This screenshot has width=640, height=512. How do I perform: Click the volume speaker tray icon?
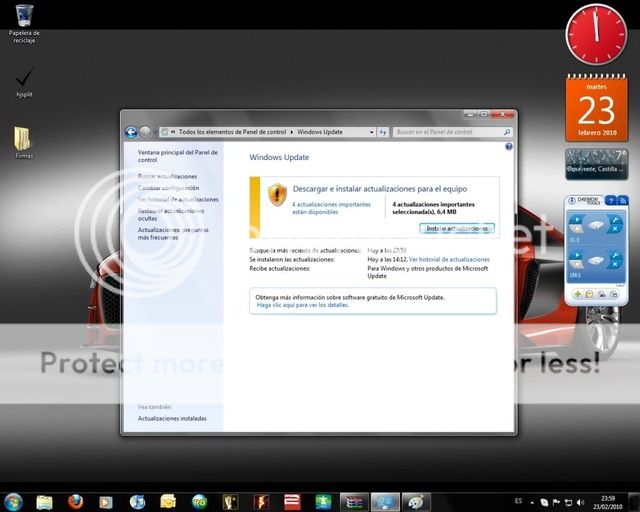pyautogui.click(x=580, y=503)
